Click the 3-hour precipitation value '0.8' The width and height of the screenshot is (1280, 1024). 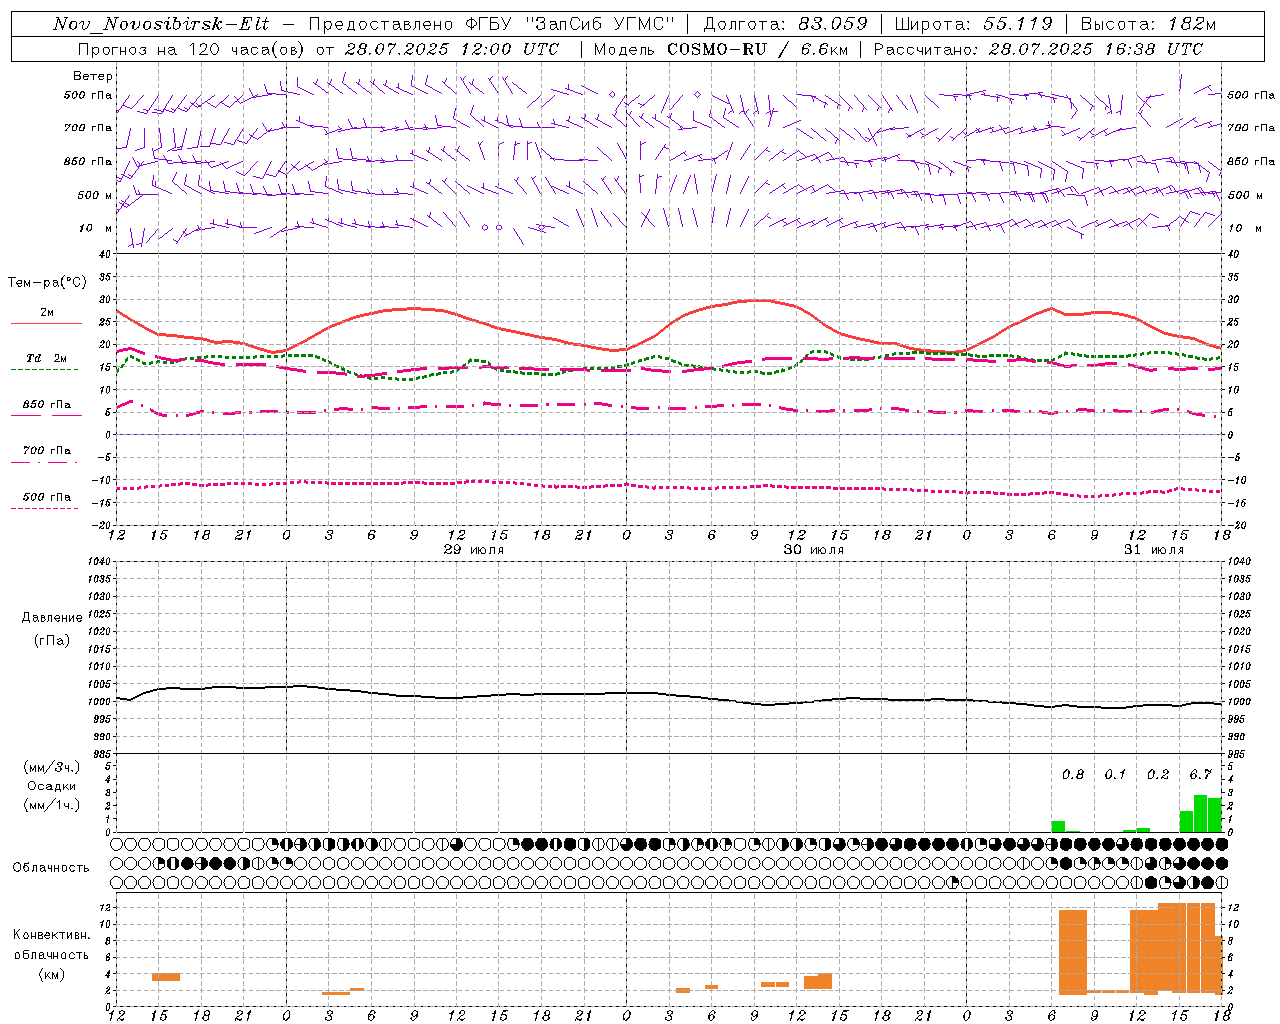[x=1073, y=774]
